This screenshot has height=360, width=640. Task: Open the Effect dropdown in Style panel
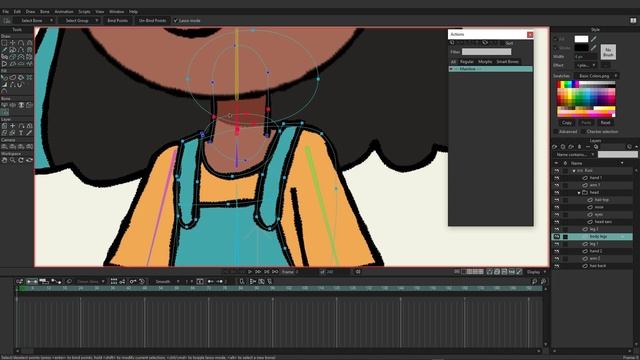click(x=585, y=65)
